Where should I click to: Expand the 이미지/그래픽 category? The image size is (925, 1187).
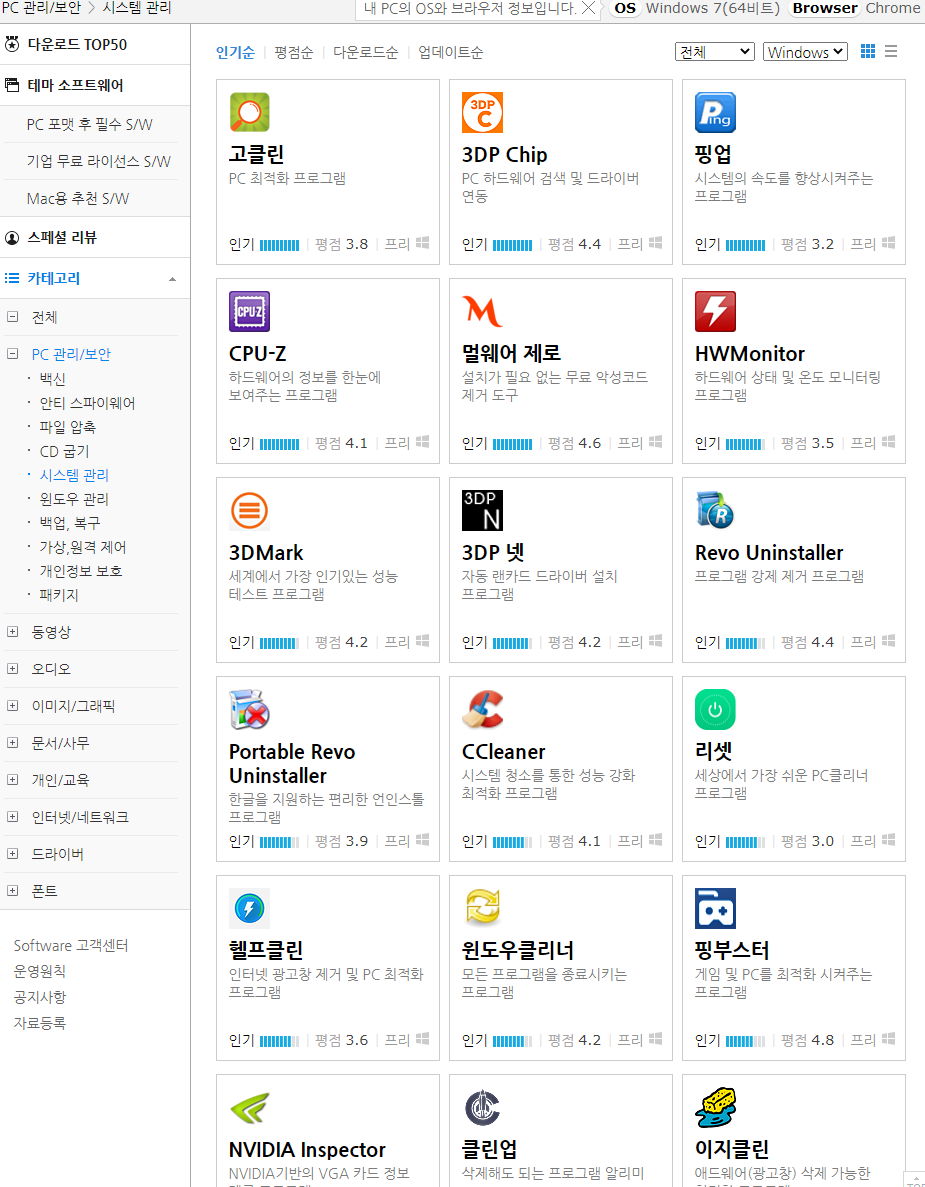(12, 706)
